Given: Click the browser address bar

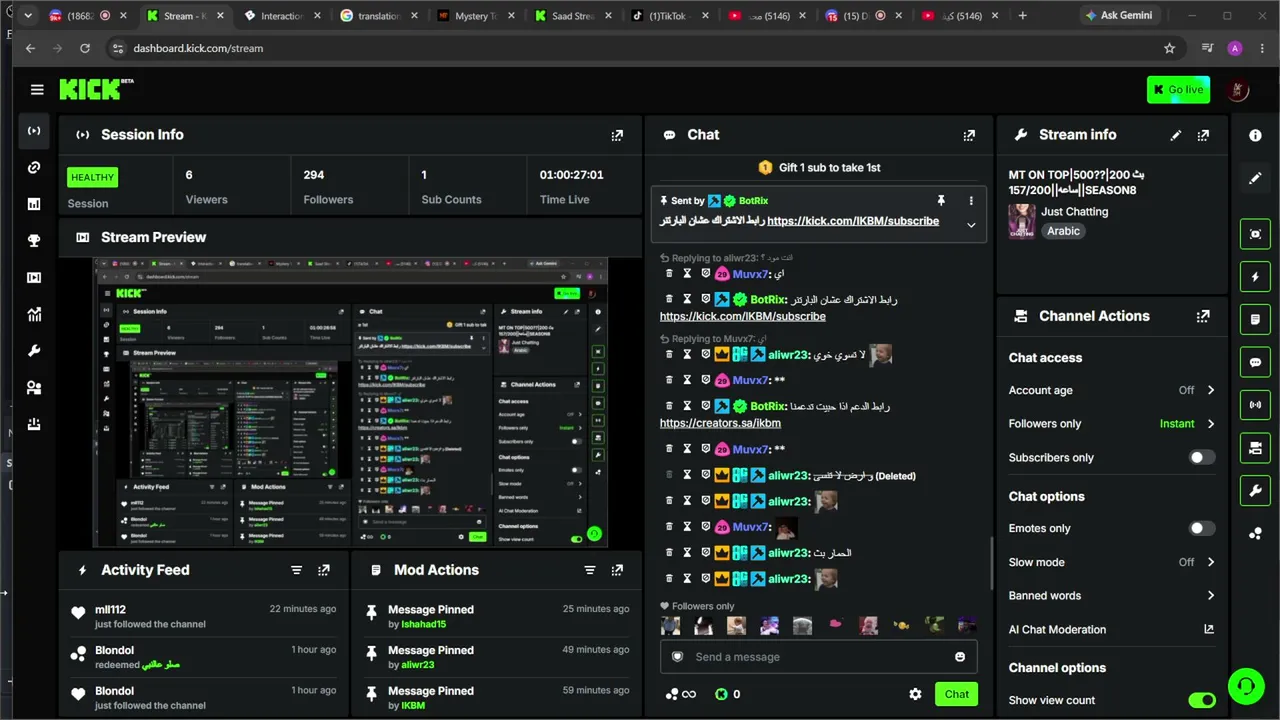Looking at the screenshot, I should pos(640,48).
